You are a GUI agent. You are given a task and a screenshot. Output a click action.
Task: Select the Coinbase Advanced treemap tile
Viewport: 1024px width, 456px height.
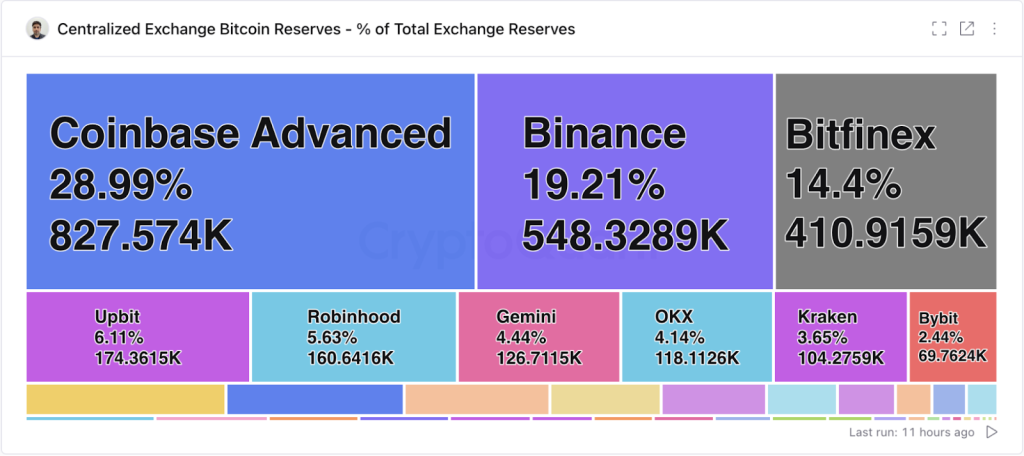click(x=250, y=181)
